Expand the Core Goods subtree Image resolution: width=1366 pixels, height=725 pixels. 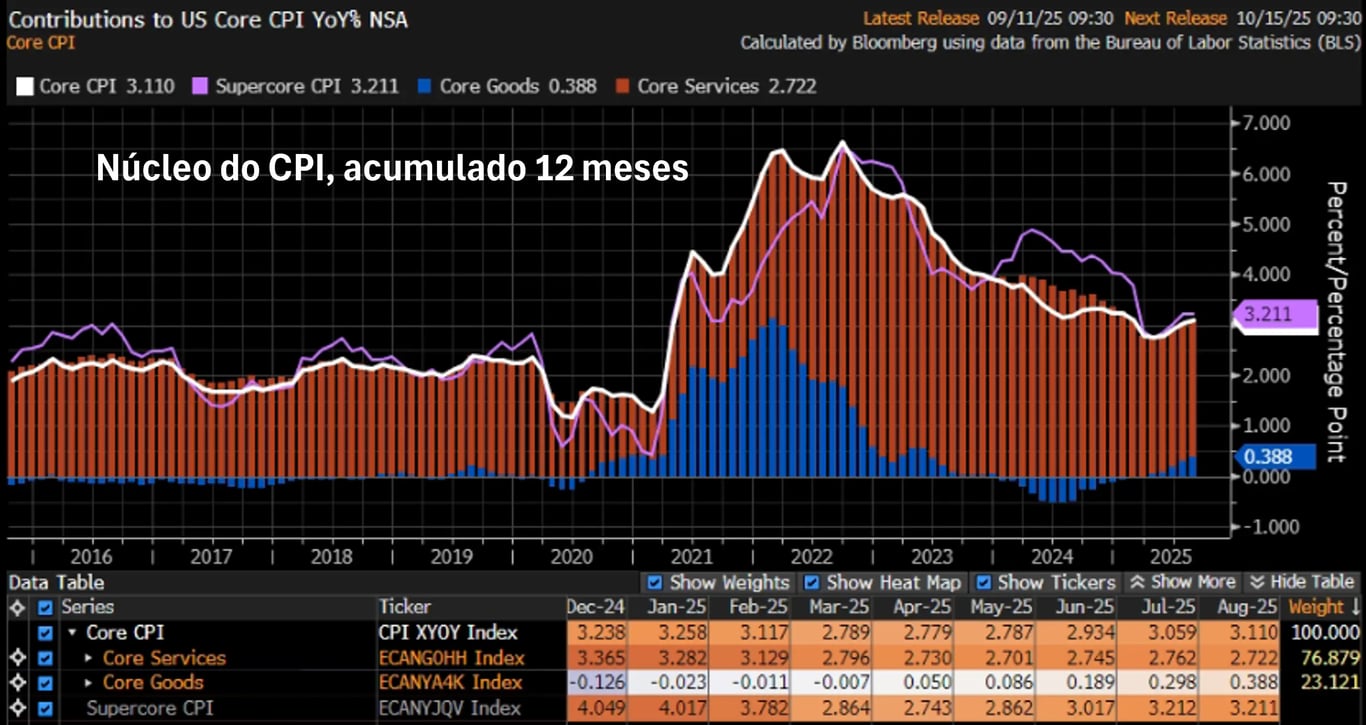coord(86,684)
